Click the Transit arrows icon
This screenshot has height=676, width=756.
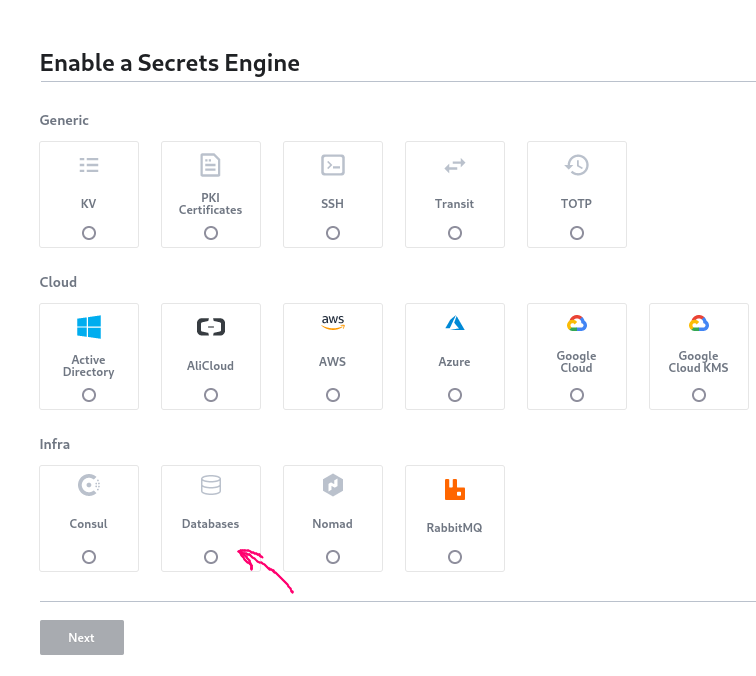click(x=455, y=165)
